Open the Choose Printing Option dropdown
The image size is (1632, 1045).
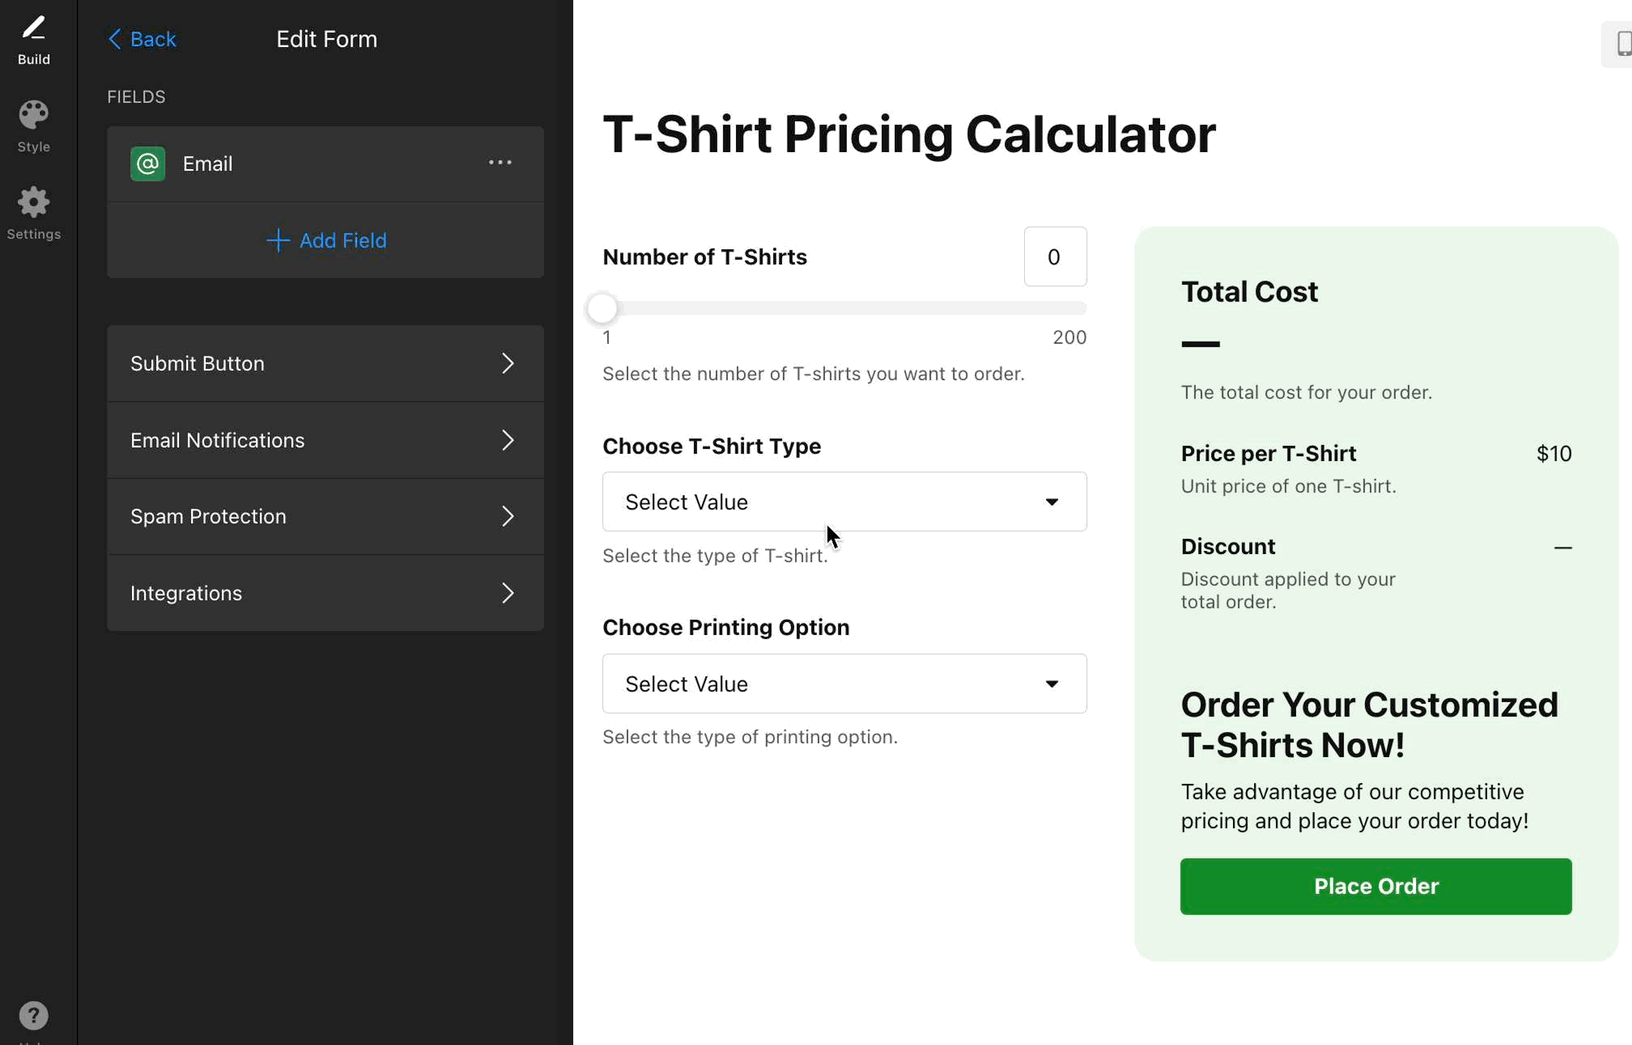(844, 684)
